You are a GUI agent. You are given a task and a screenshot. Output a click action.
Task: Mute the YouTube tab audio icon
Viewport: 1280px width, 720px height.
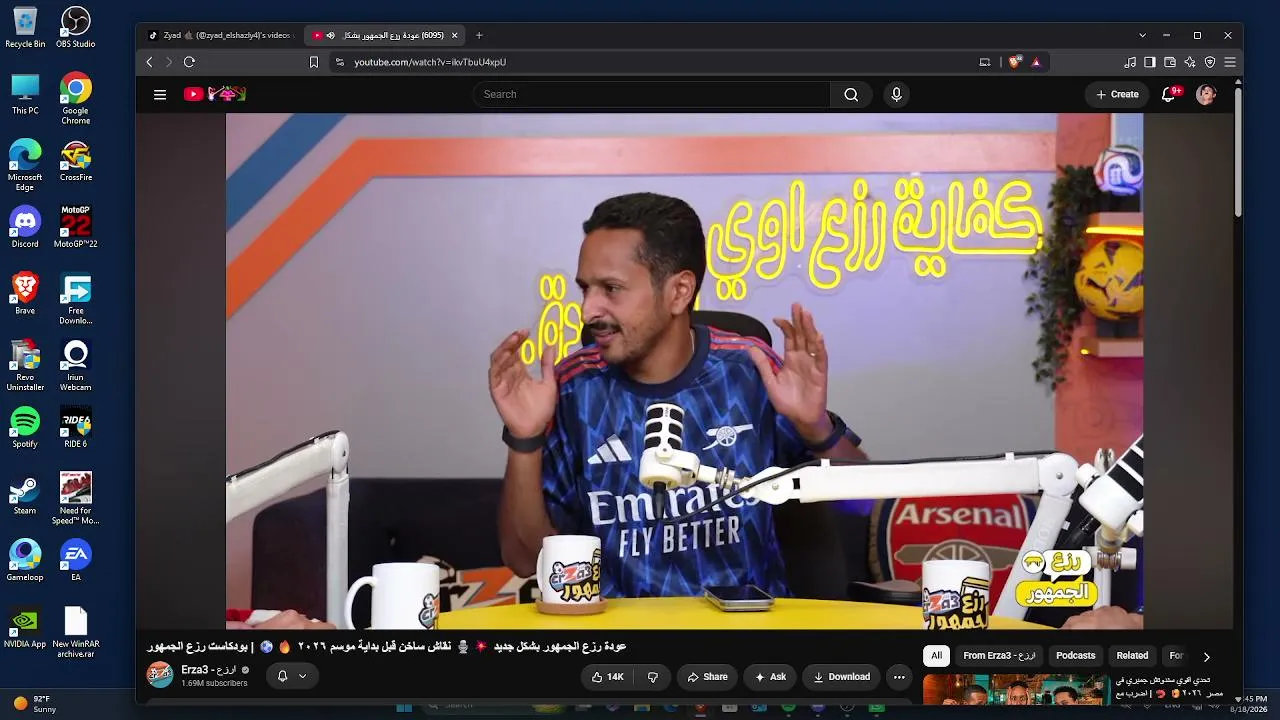pos(331,35)
